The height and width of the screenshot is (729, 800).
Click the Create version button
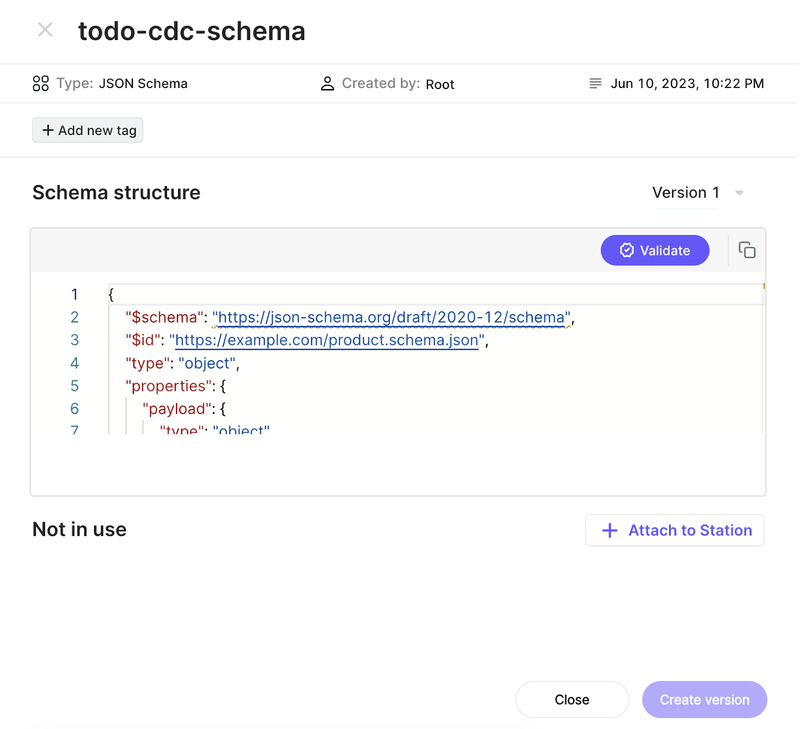coord(704,700)
